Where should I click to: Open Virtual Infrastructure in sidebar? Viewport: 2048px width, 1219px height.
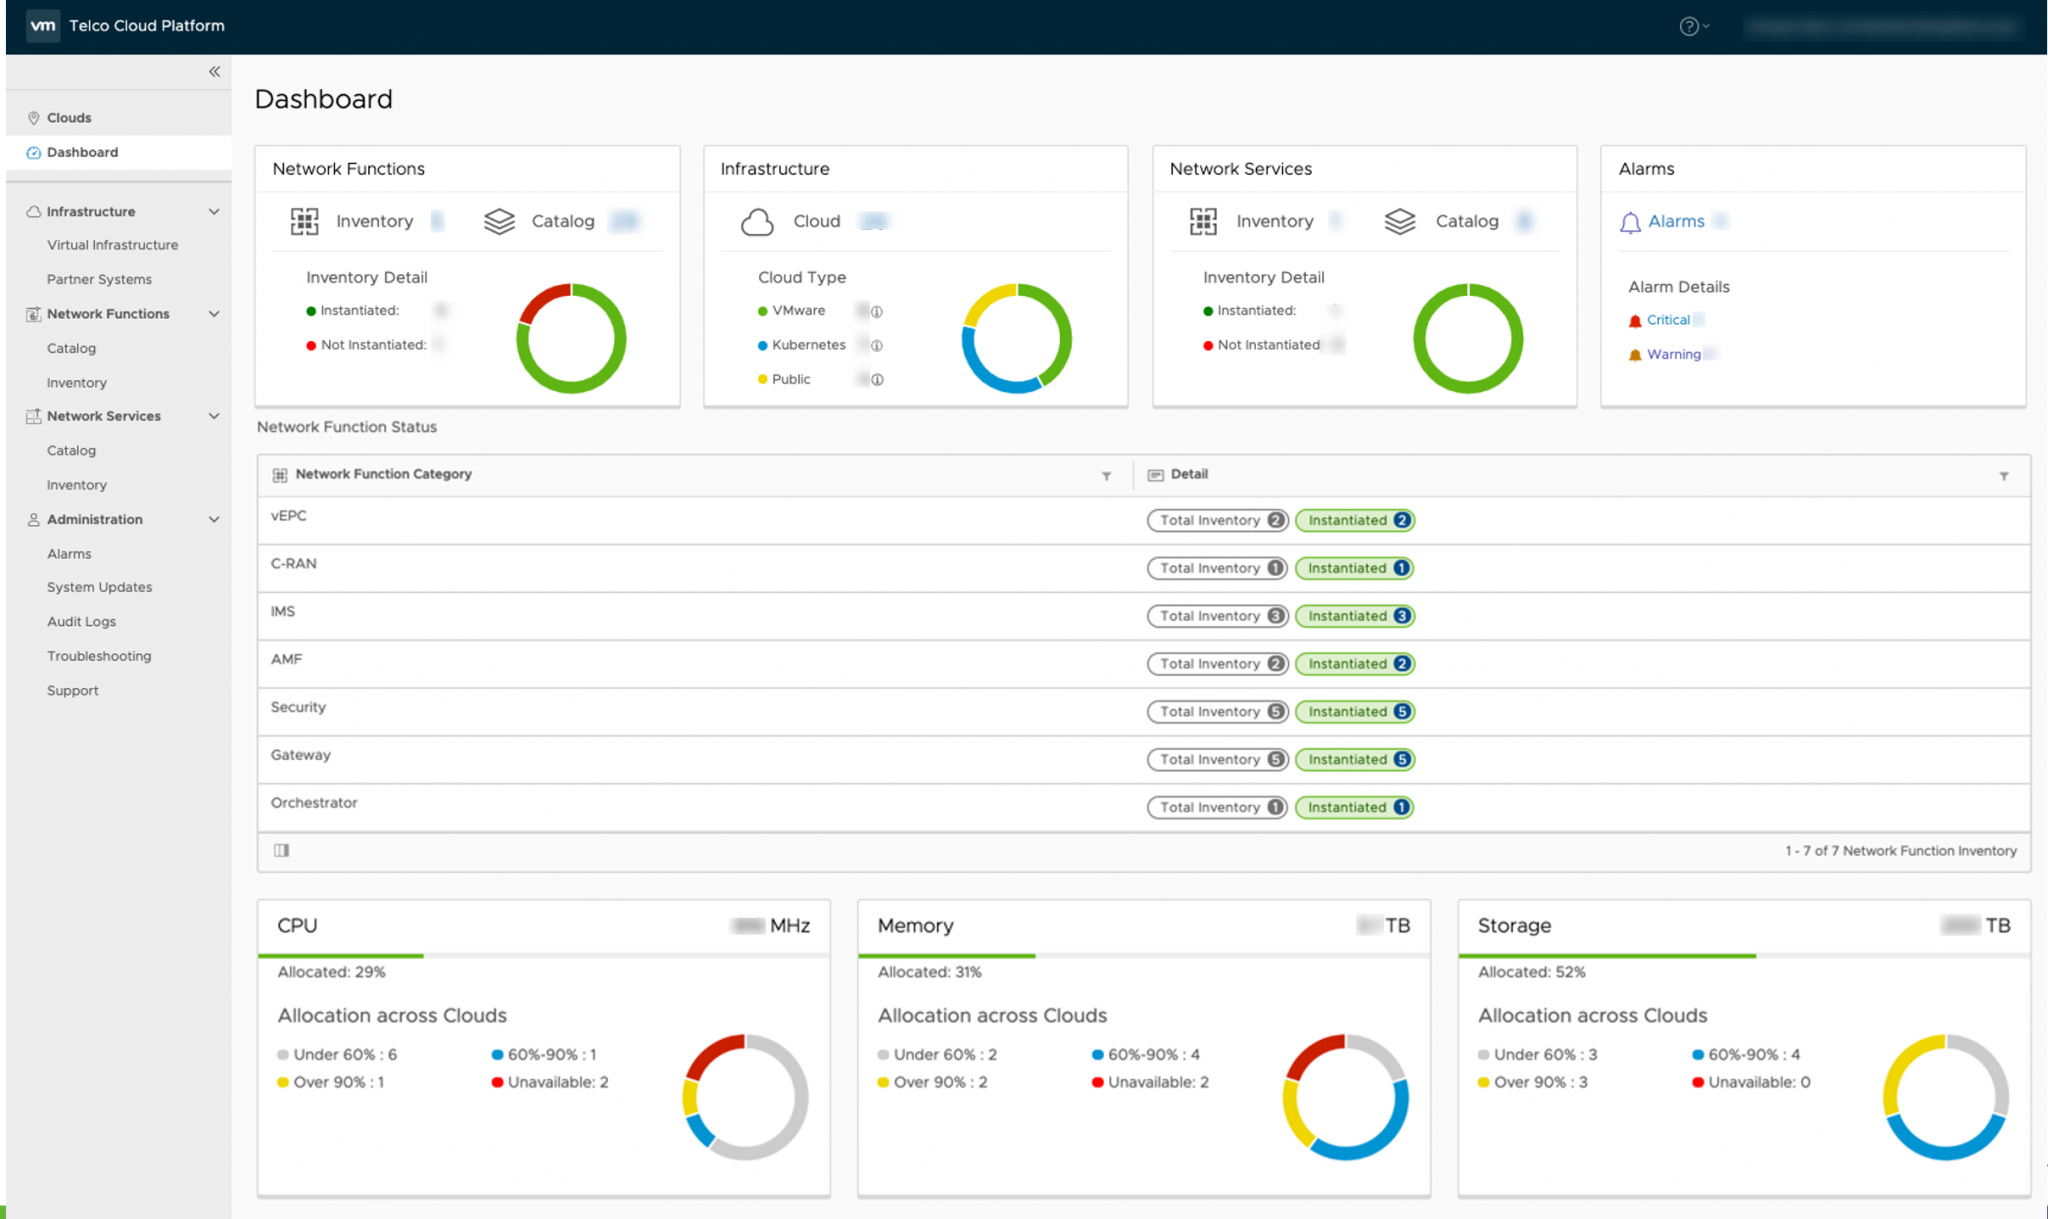(x=112, y=245)
